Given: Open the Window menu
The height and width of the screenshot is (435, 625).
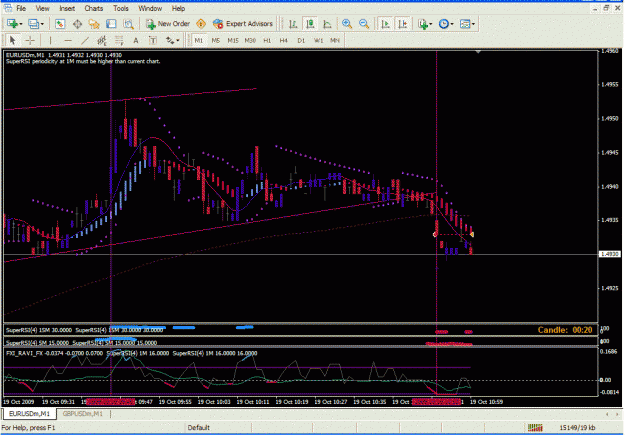Looking at the screenshot, I should (x=150, y=8).
